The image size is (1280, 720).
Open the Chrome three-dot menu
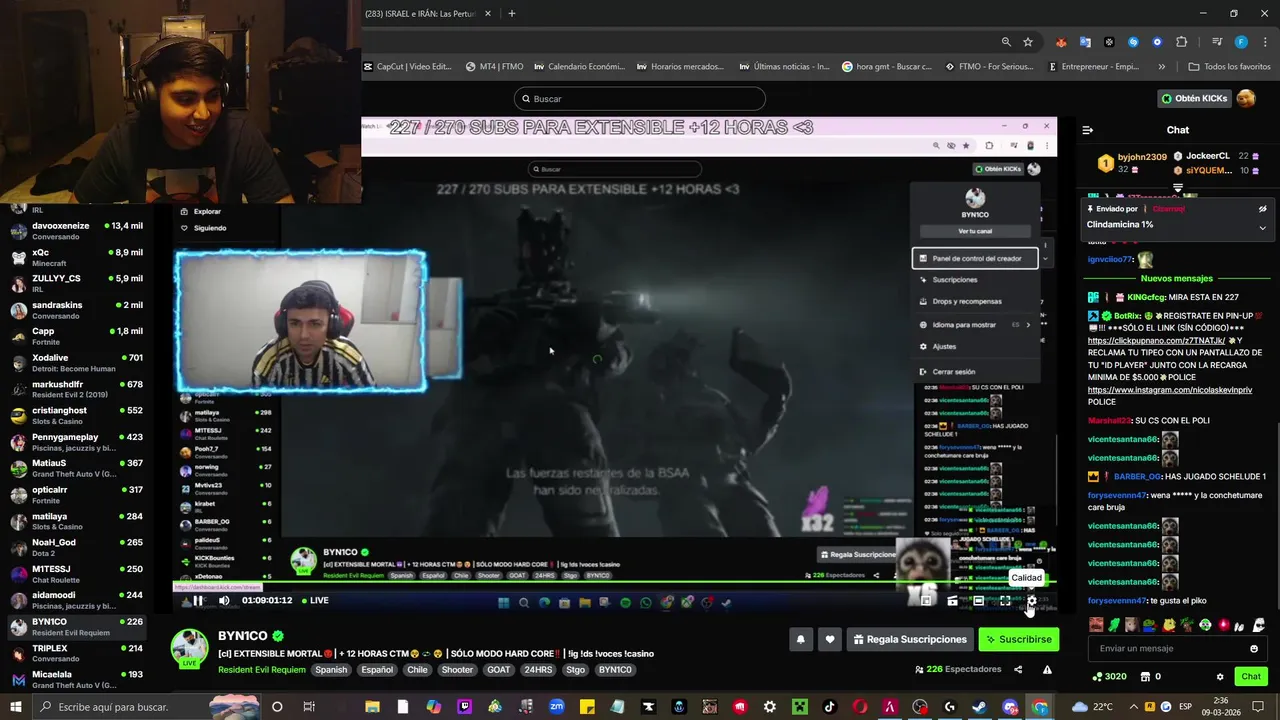tap(1264, 42)
